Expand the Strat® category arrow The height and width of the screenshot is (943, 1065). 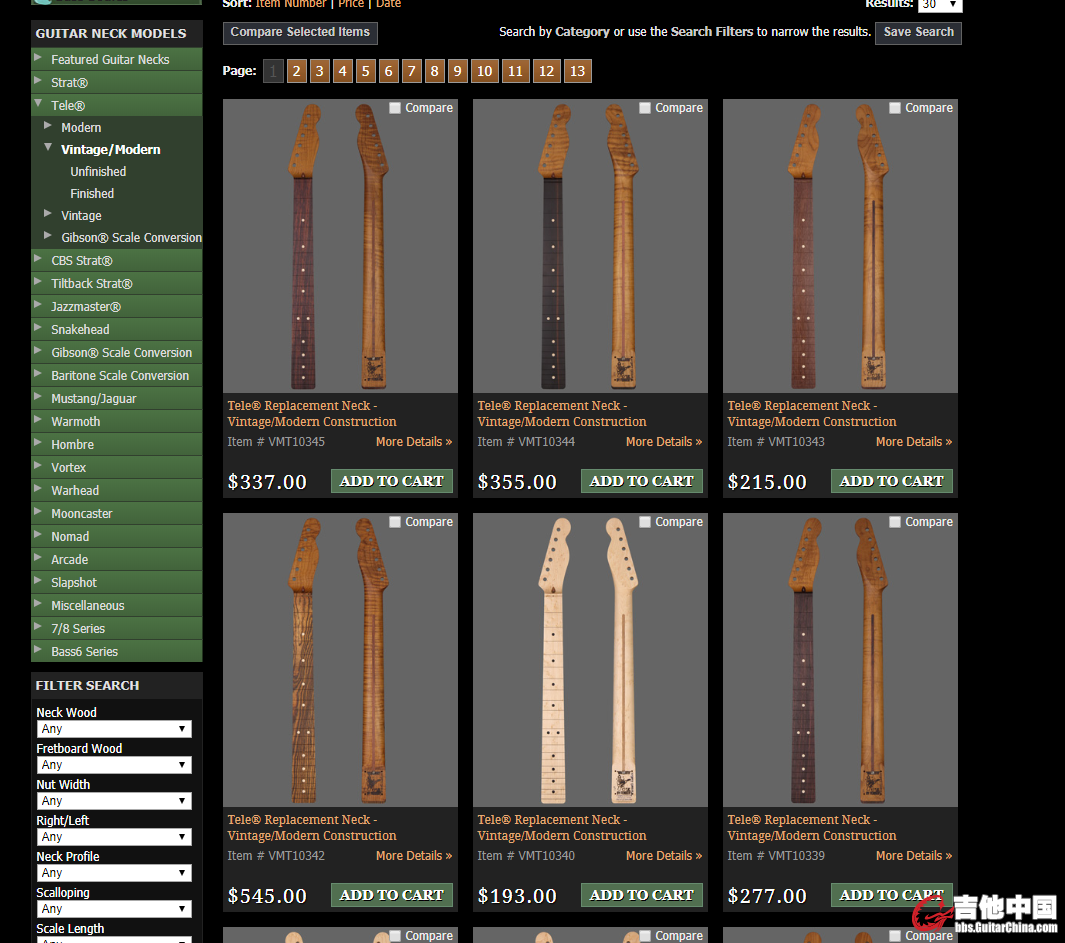click(x=39, y=82)
